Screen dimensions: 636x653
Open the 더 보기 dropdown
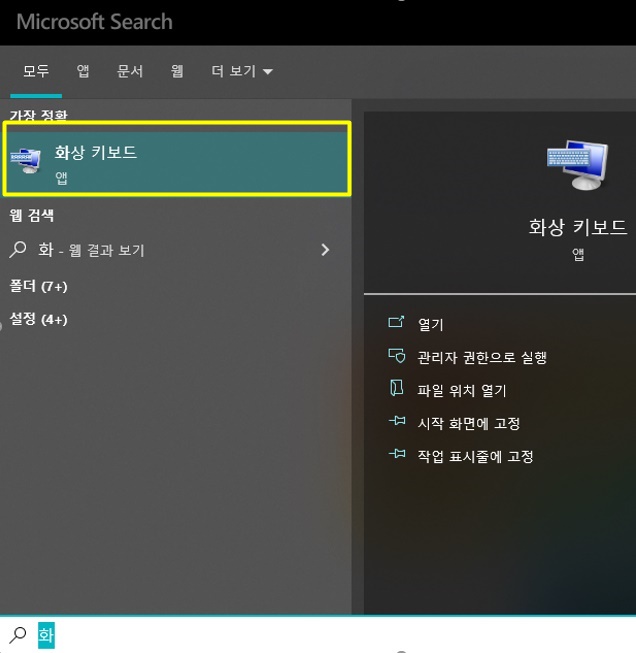click(242, 71)
